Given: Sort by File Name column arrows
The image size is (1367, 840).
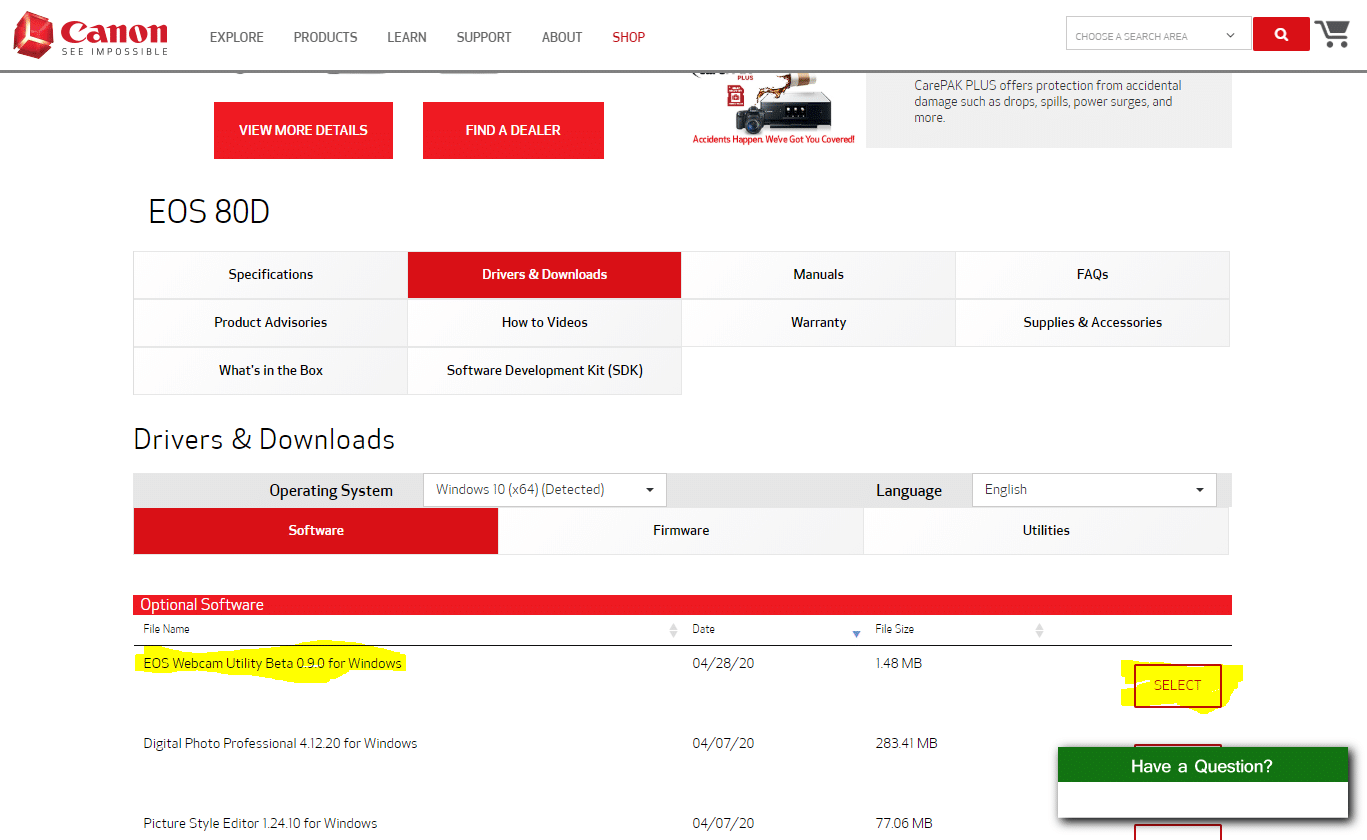Looking at the screenshot, I should tap(673, 630).
